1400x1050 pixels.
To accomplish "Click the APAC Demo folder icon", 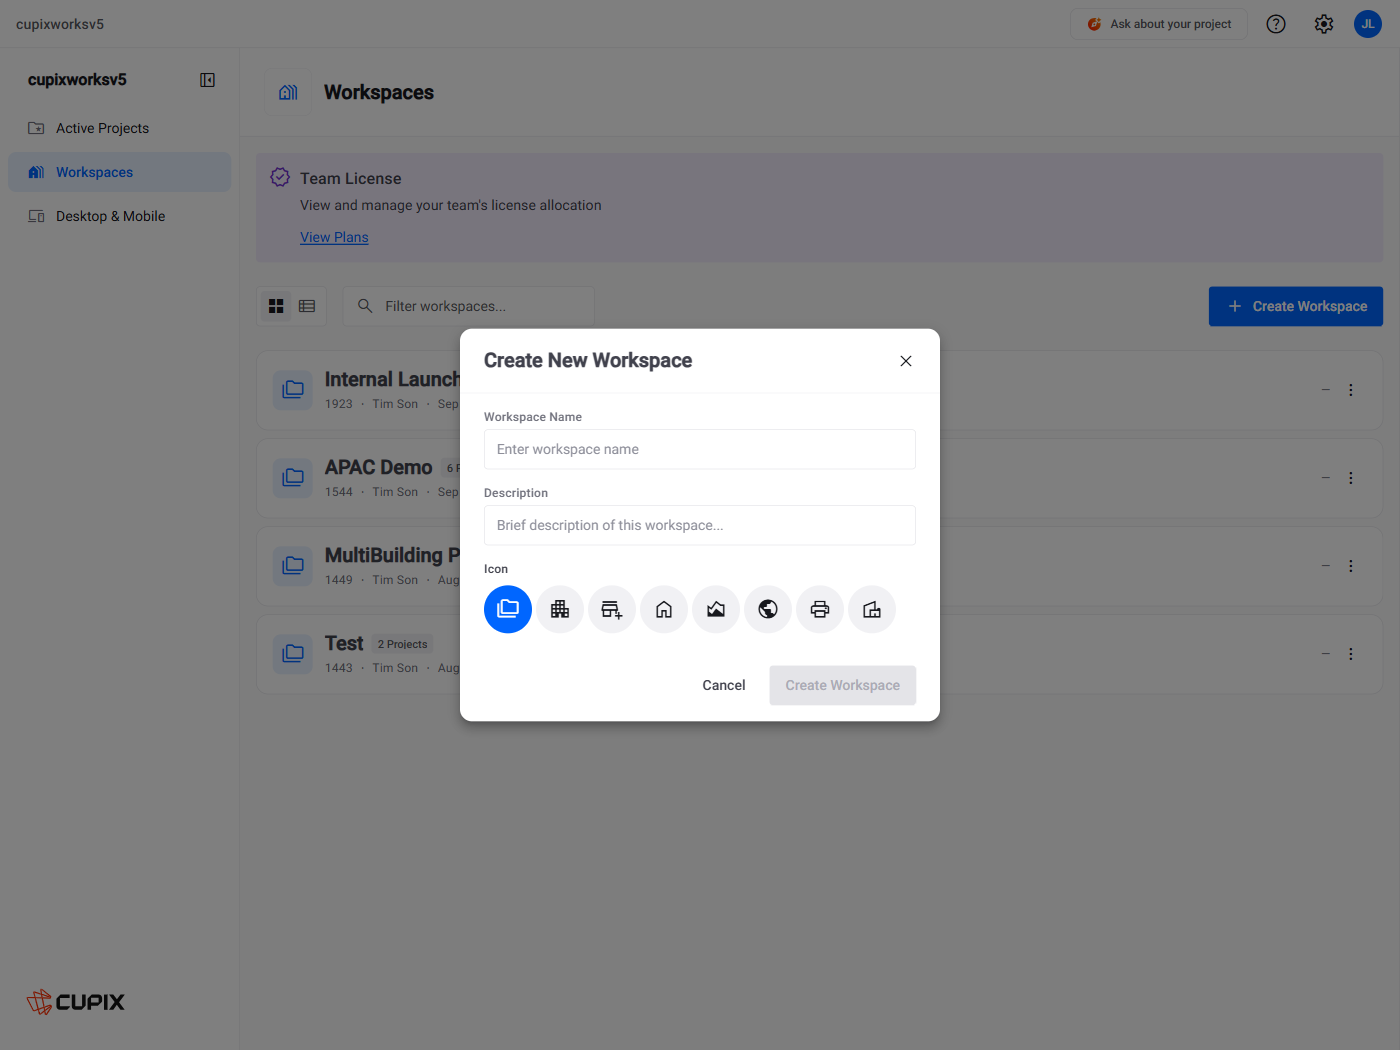I will click(x=293, y=478).
